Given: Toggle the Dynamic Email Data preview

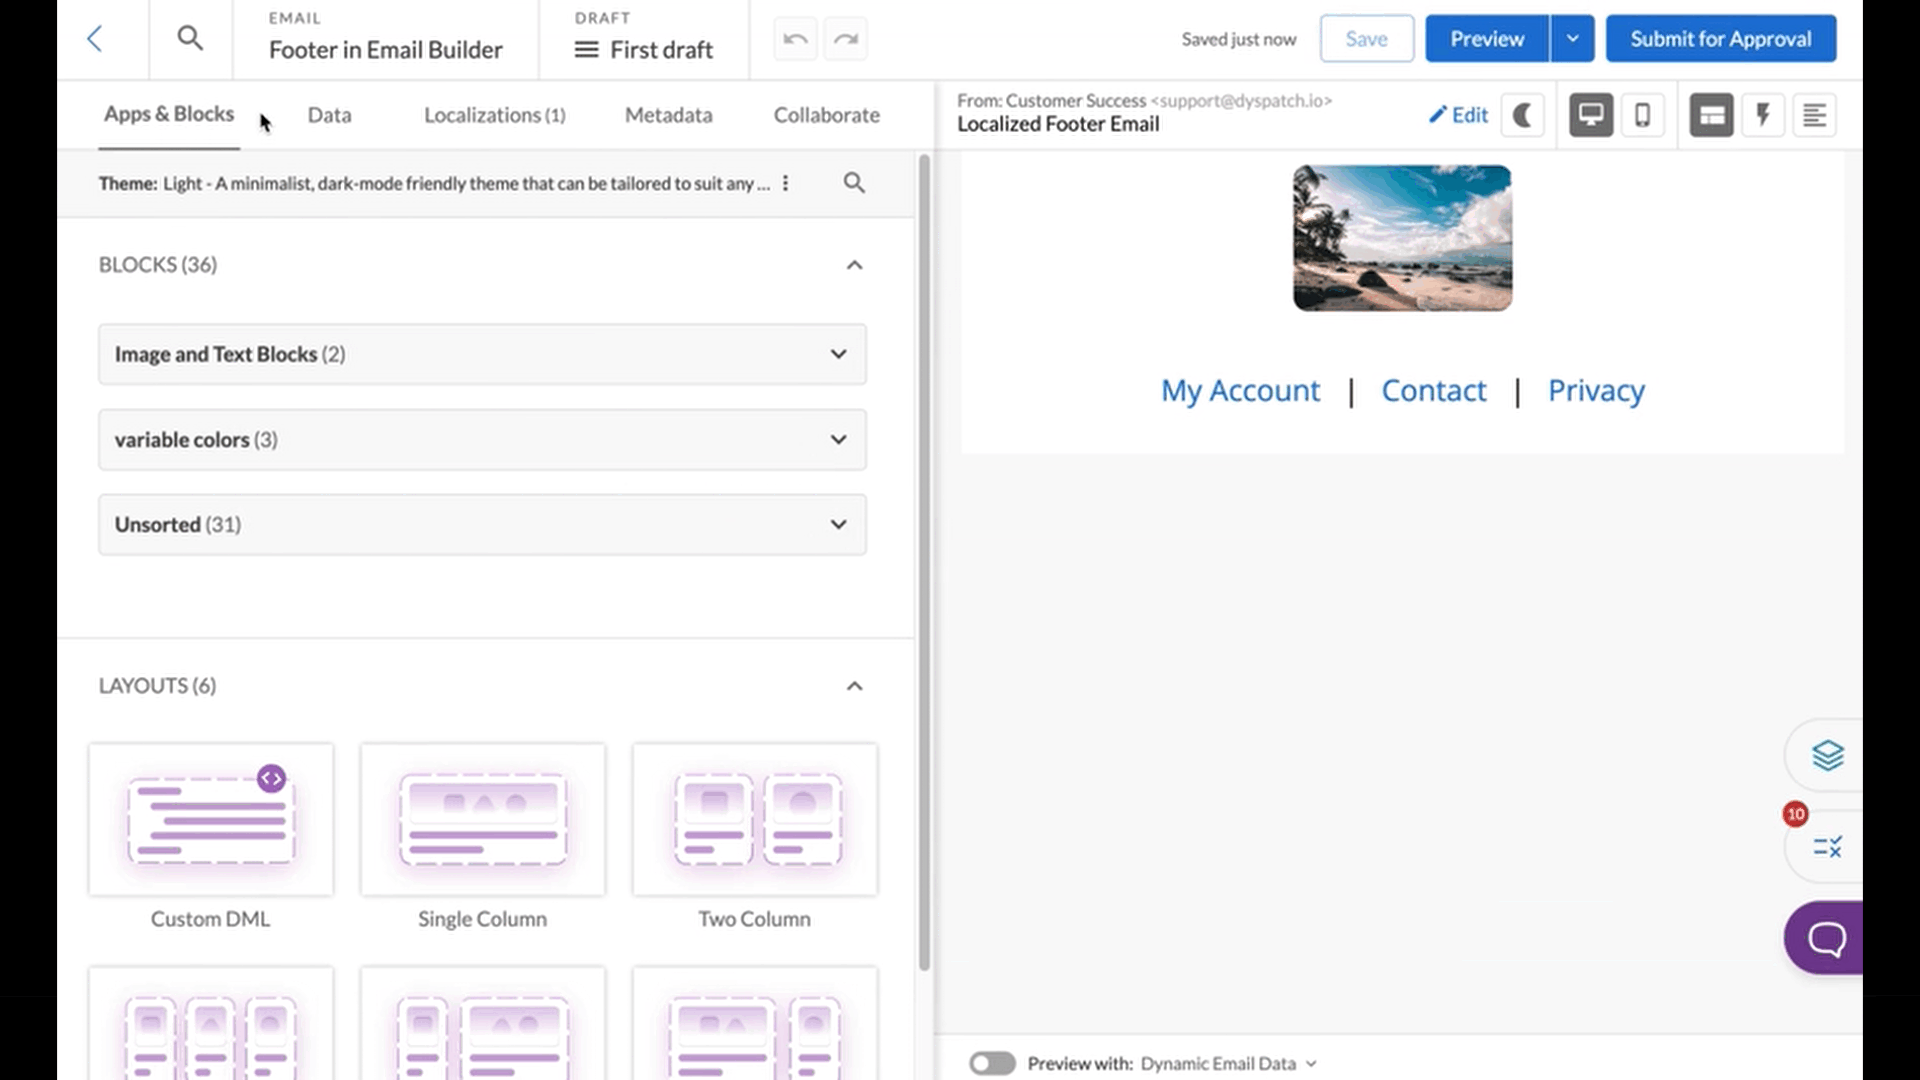Looking at the screenshot, I should (992, 1063).
